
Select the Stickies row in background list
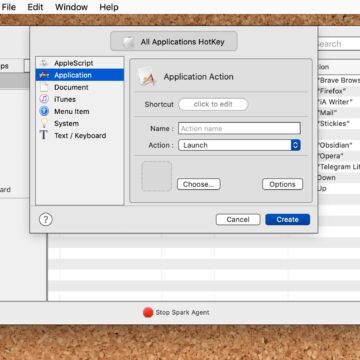tap(338, 123)
